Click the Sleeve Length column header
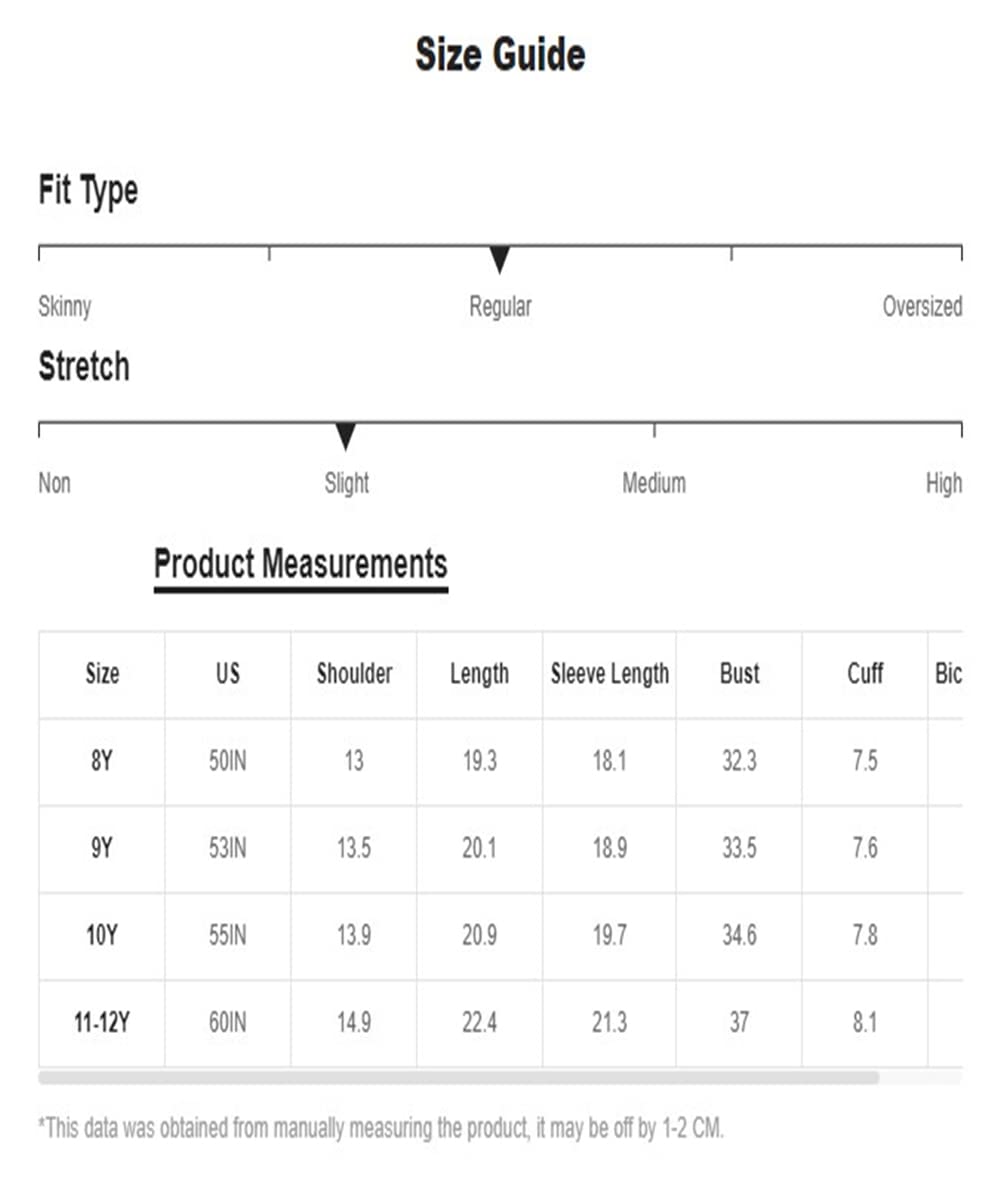Screen dimensions: 1000x1200 click(x=610, y=674)
